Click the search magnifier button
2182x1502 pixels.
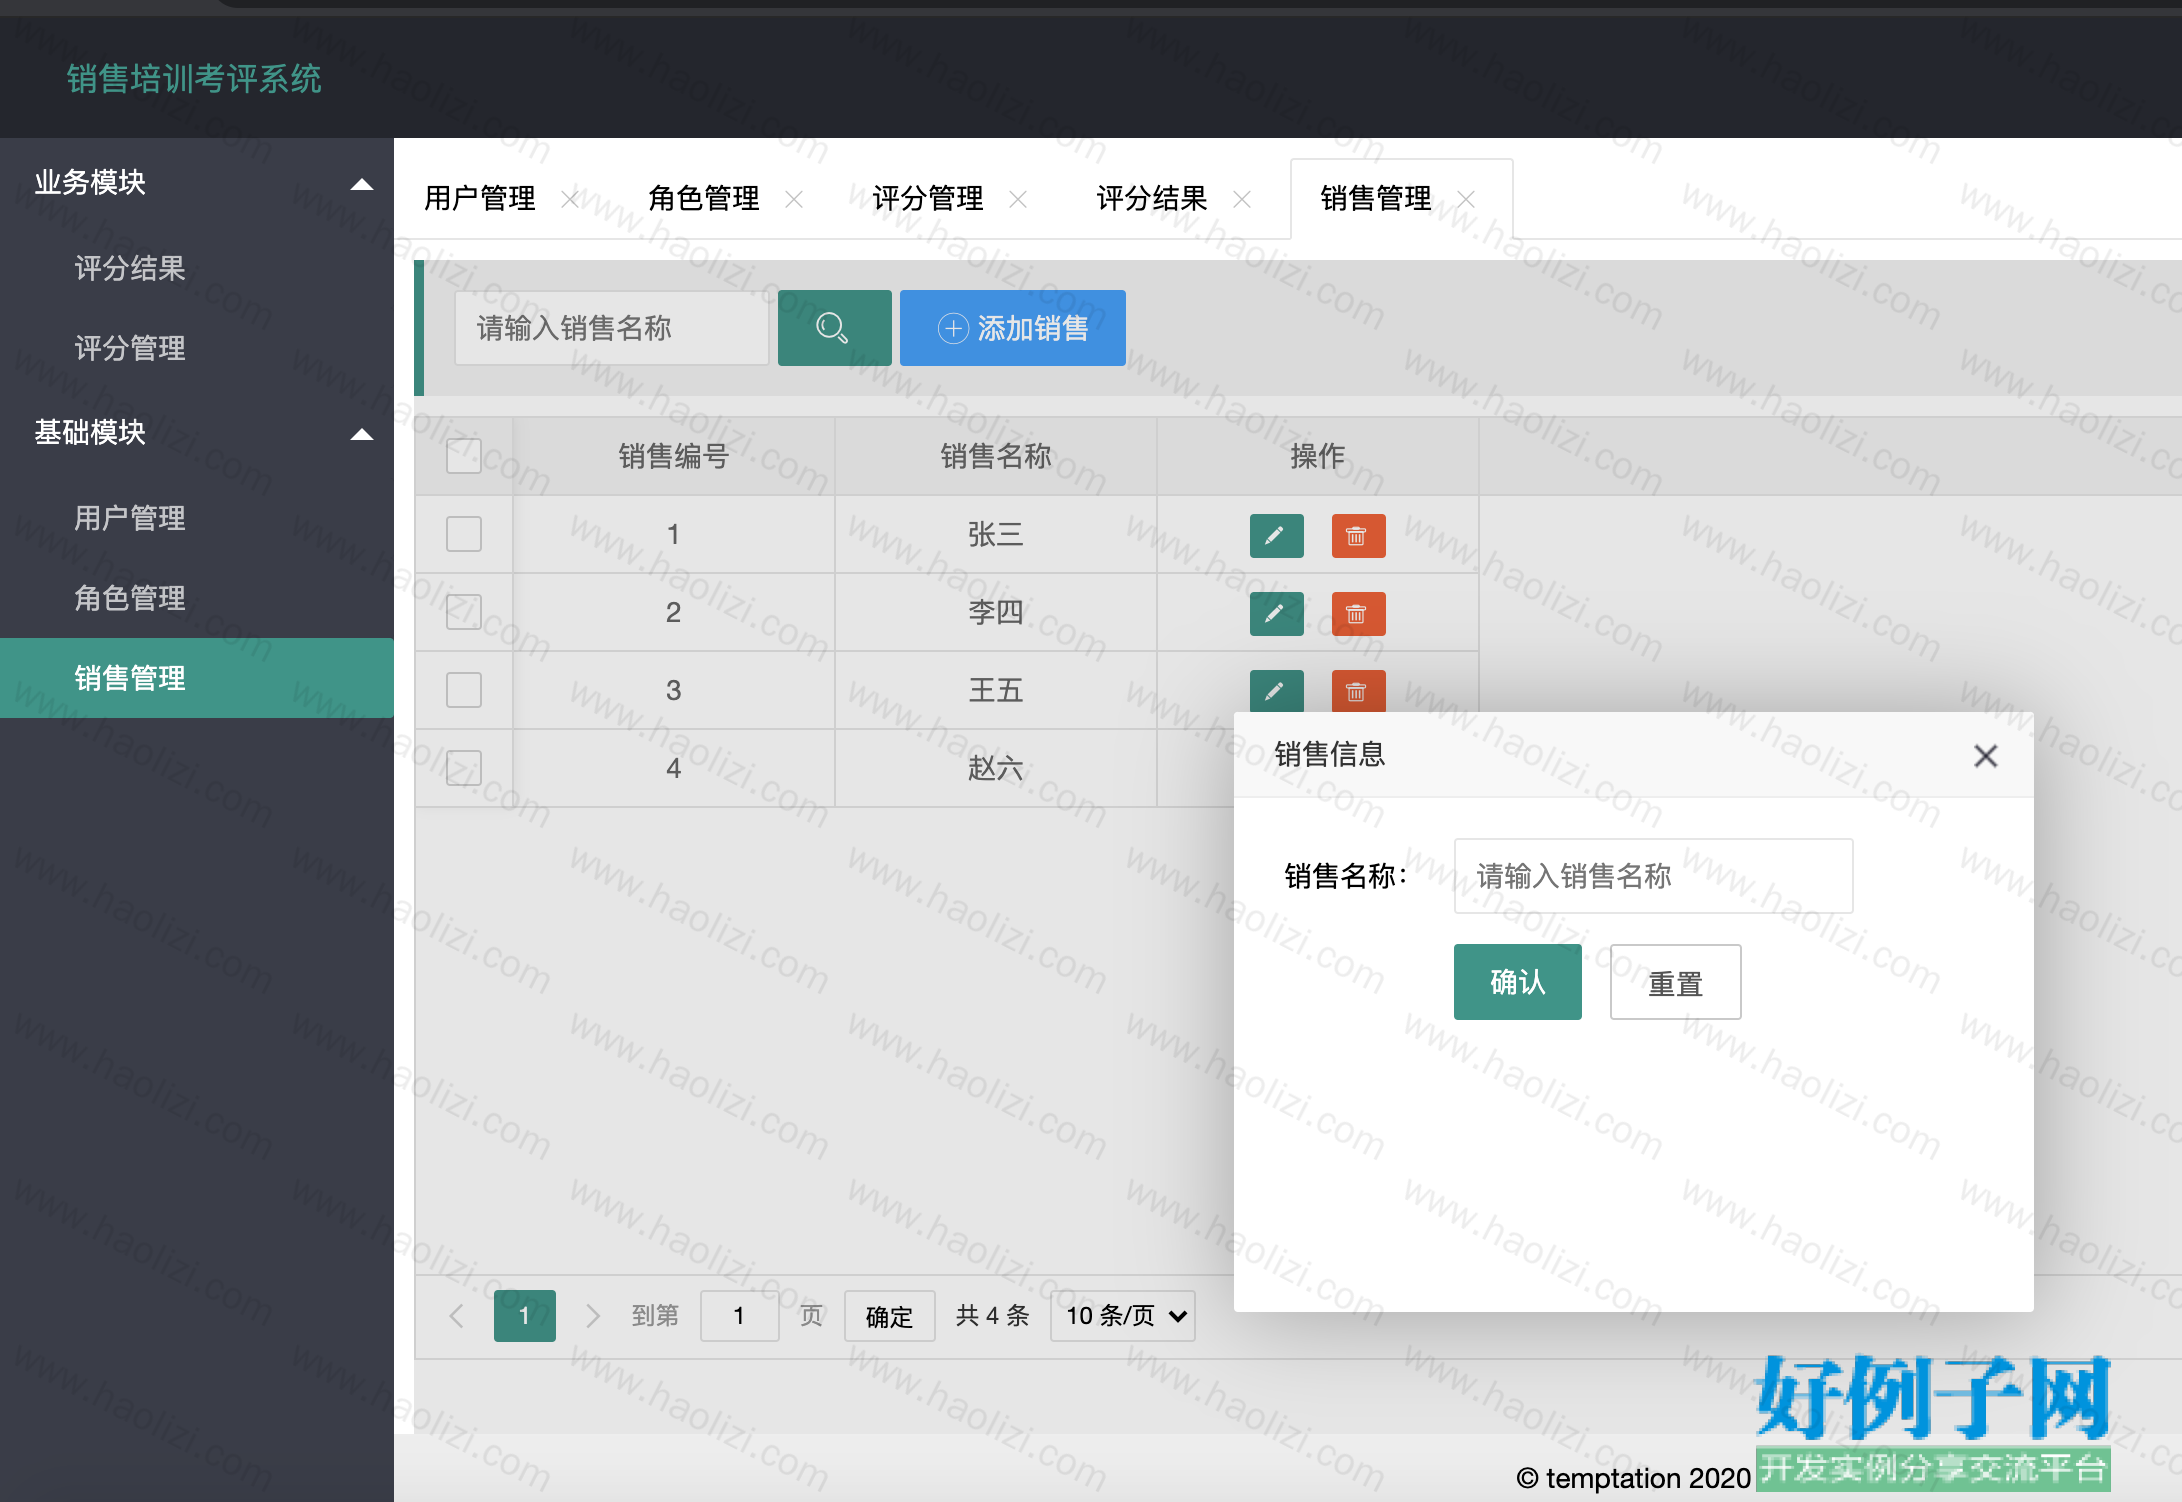(834, 328)
